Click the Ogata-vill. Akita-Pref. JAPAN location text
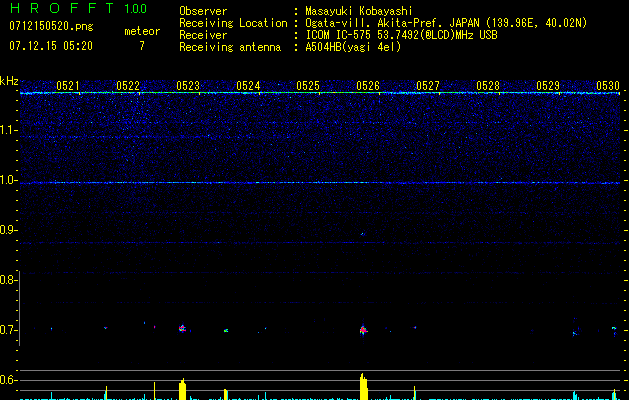The width and height of the screenshot is (629, 400). click(x=446, y=23)
